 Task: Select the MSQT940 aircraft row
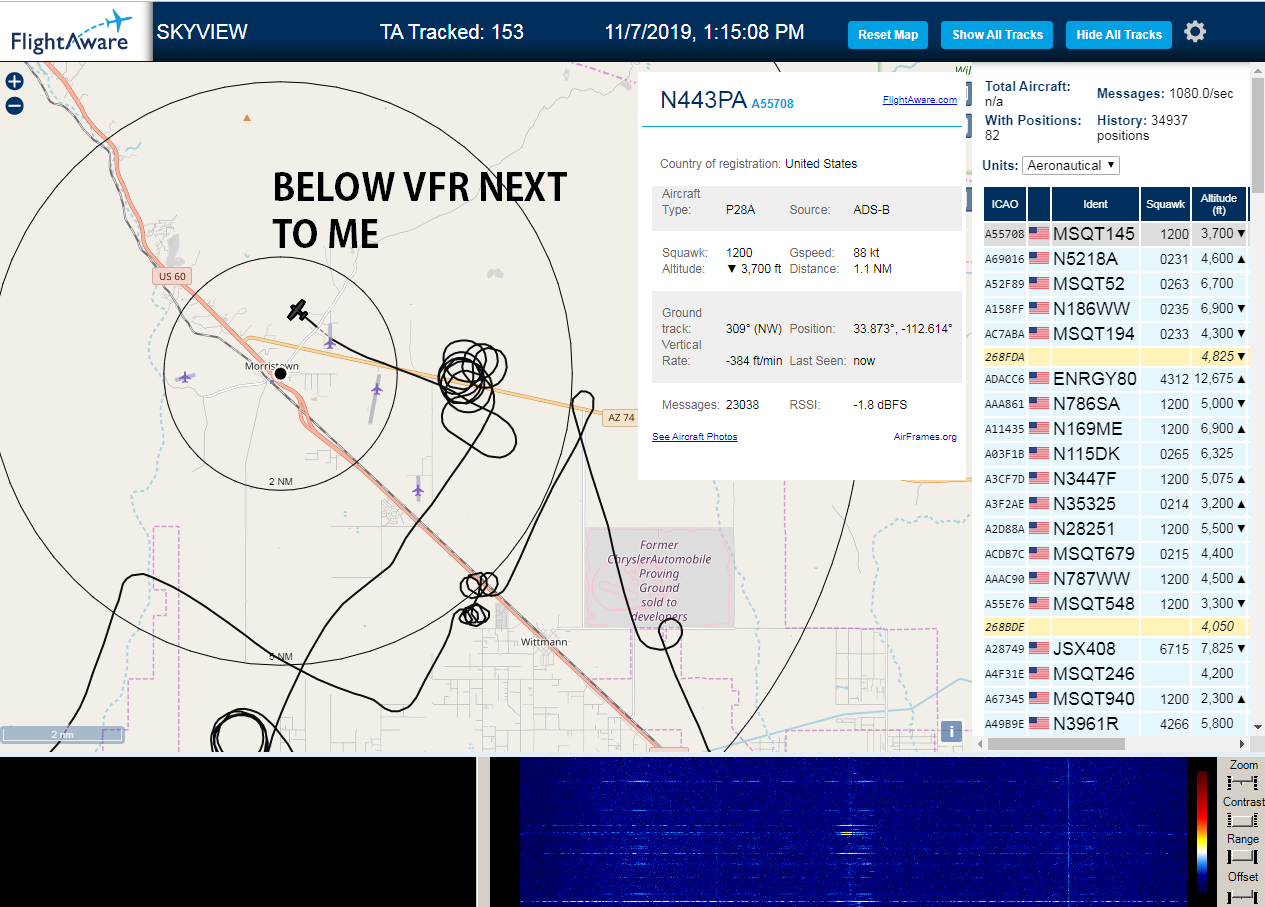point(1117,699)
